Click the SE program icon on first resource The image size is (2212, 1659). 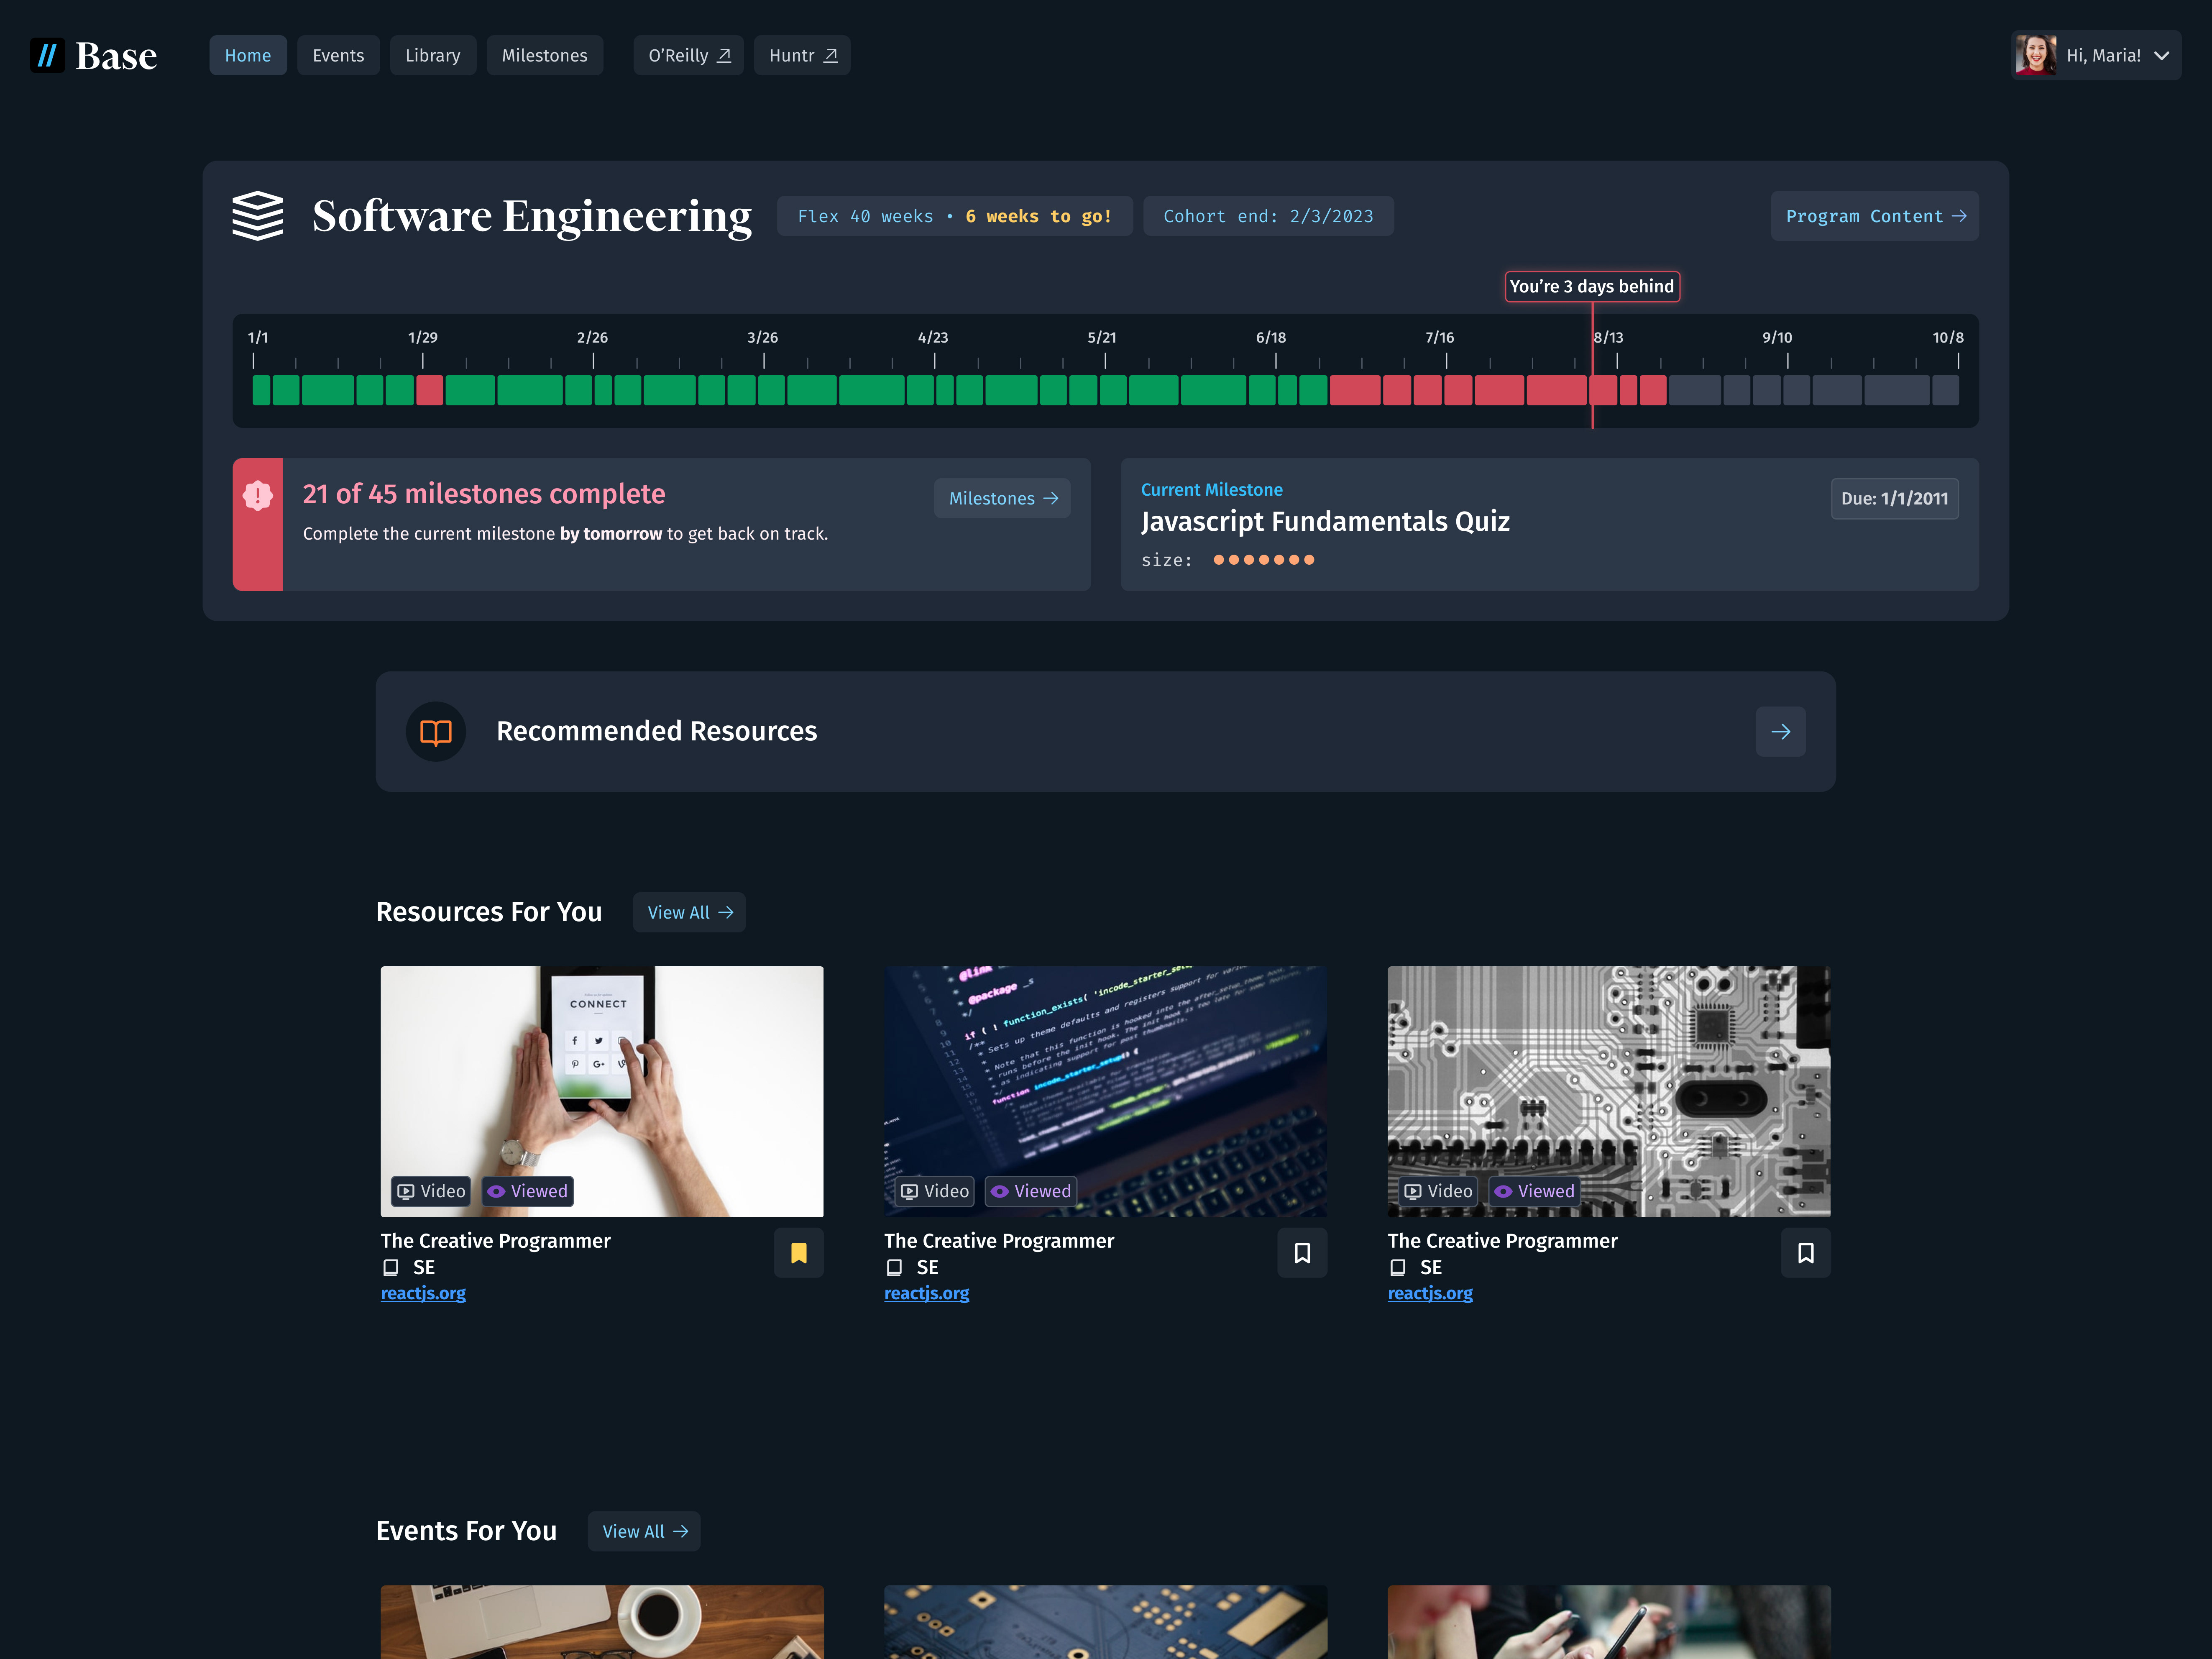pyautogui.click(x=391, y=1268)
